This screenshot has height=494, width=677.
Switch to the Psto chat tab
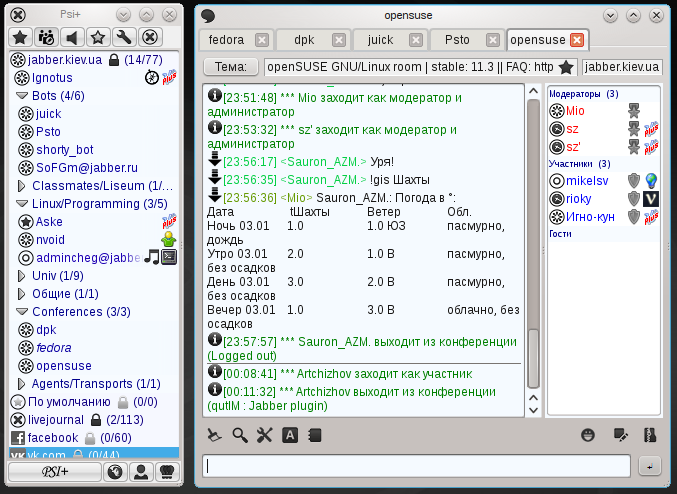pyautogui.click(x=467, y=40)
